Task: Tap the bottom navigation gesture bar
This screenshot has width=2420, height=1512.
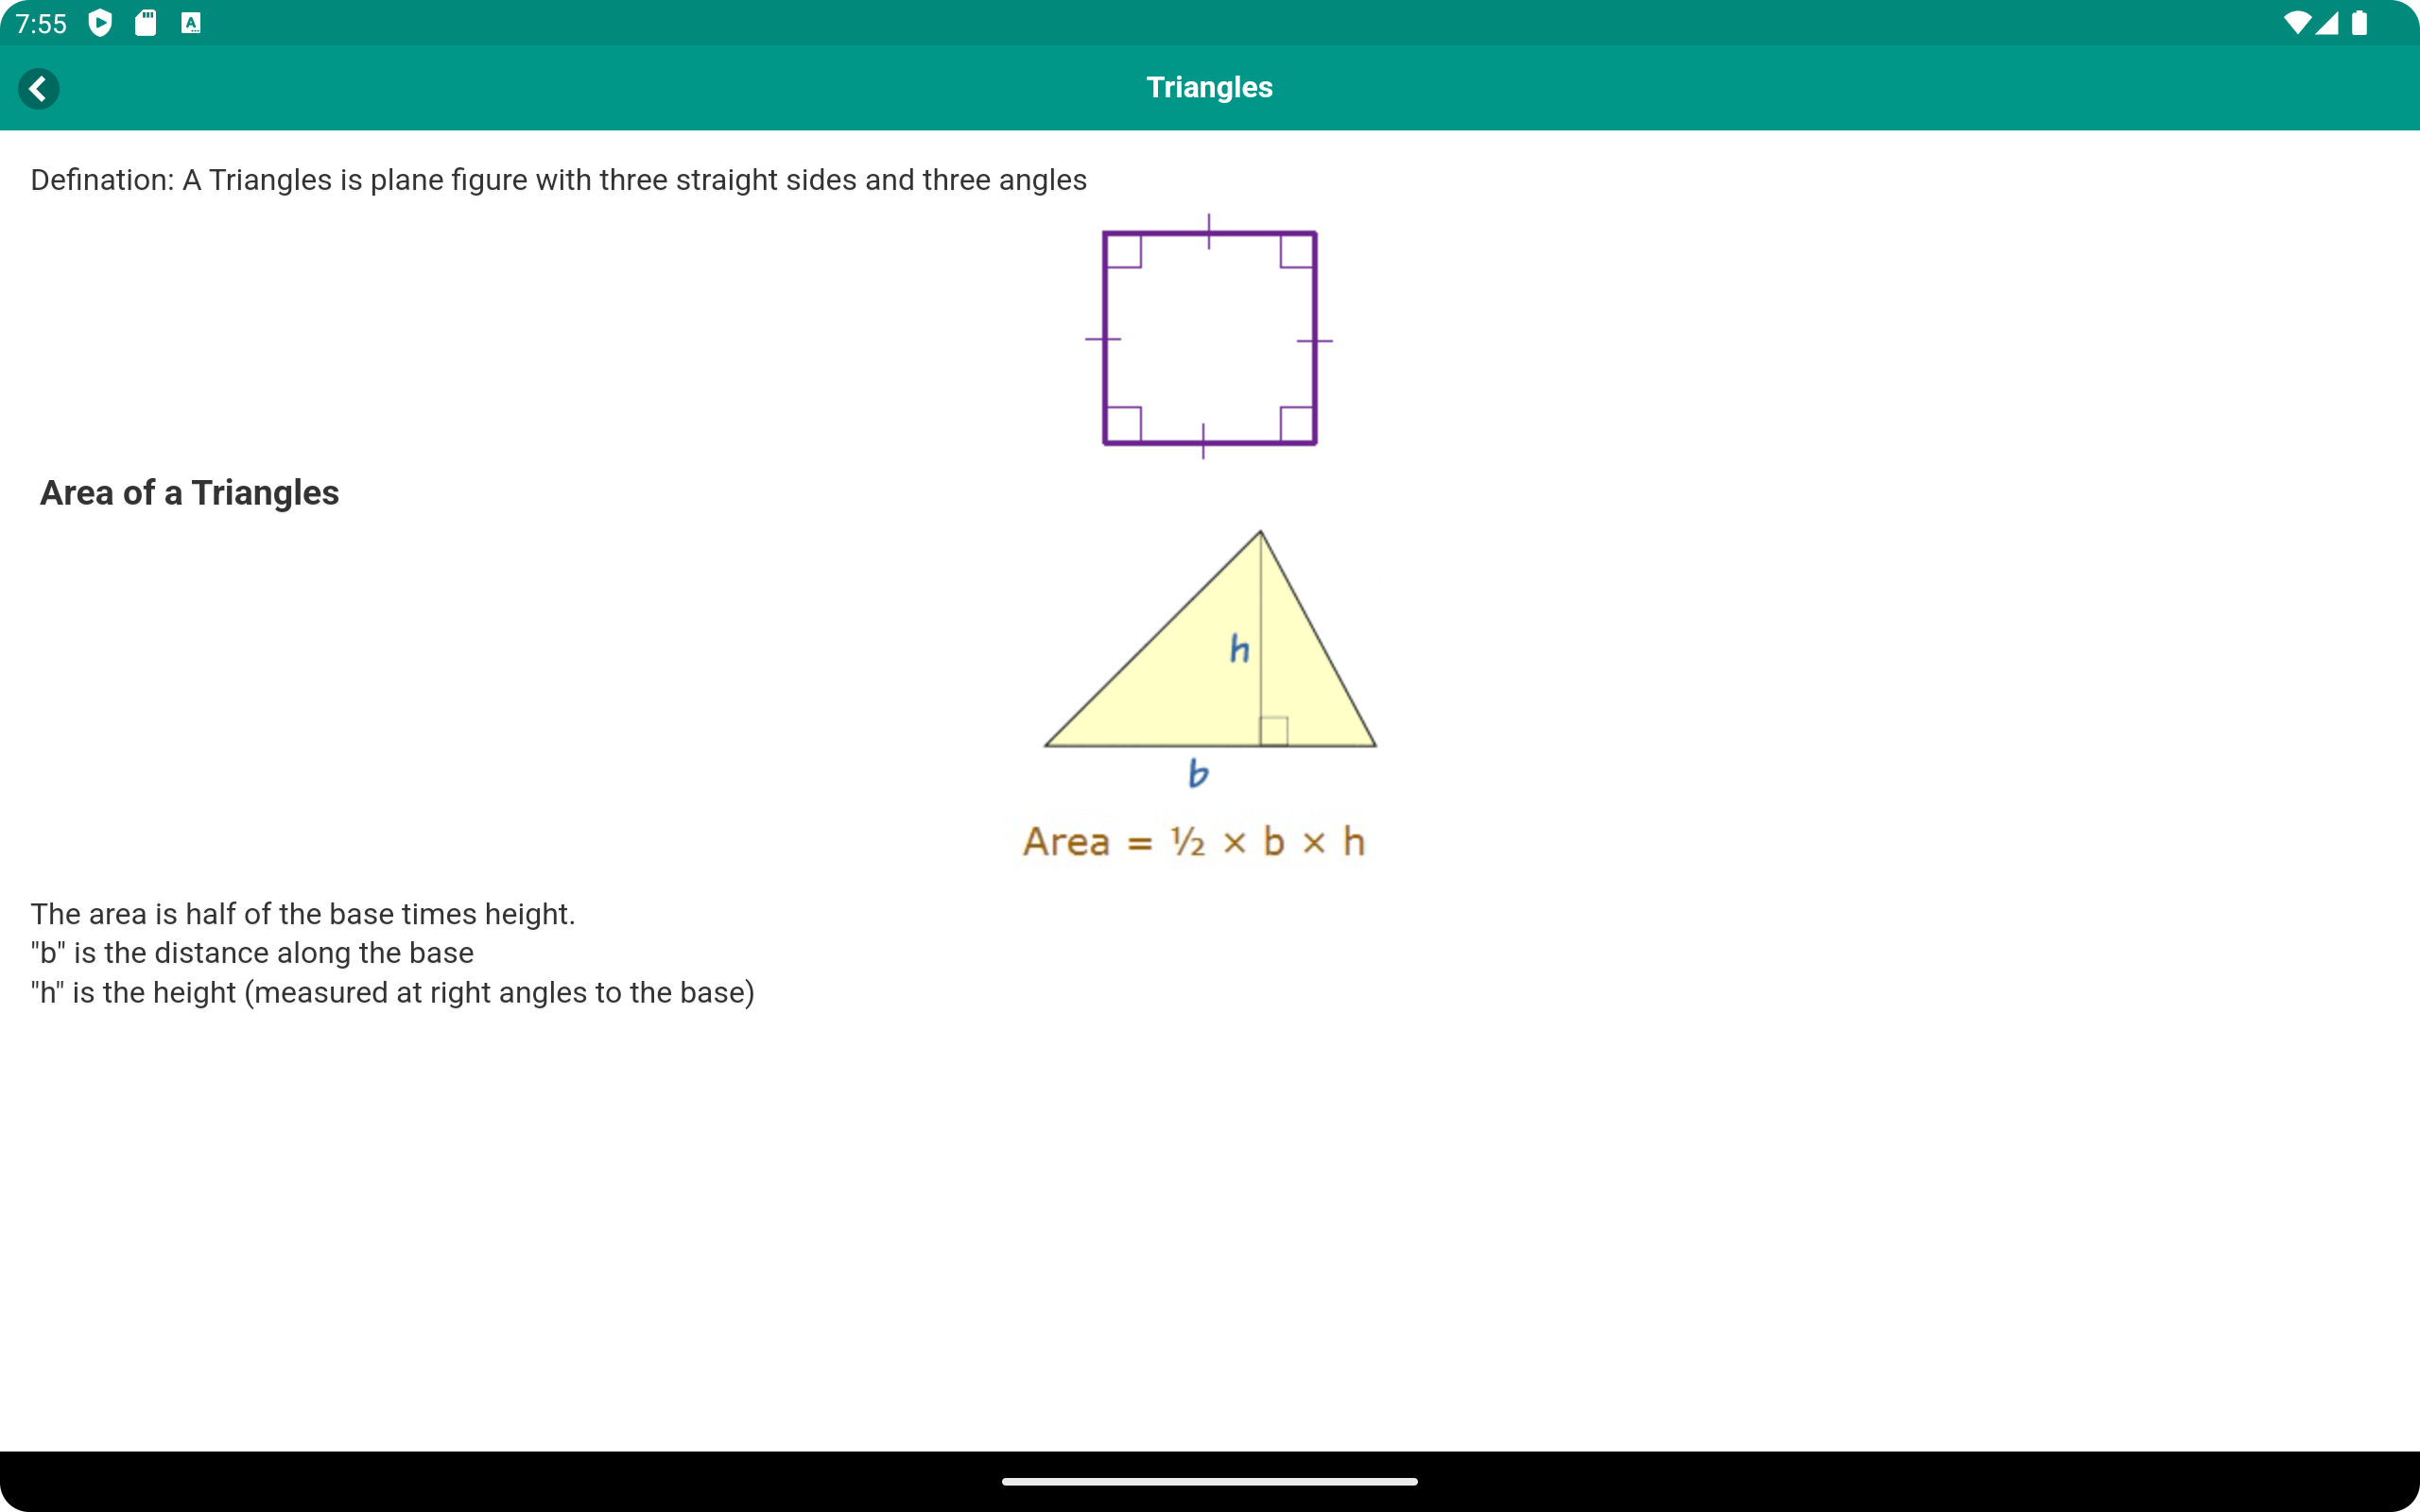Action: click(1209, 1482)
